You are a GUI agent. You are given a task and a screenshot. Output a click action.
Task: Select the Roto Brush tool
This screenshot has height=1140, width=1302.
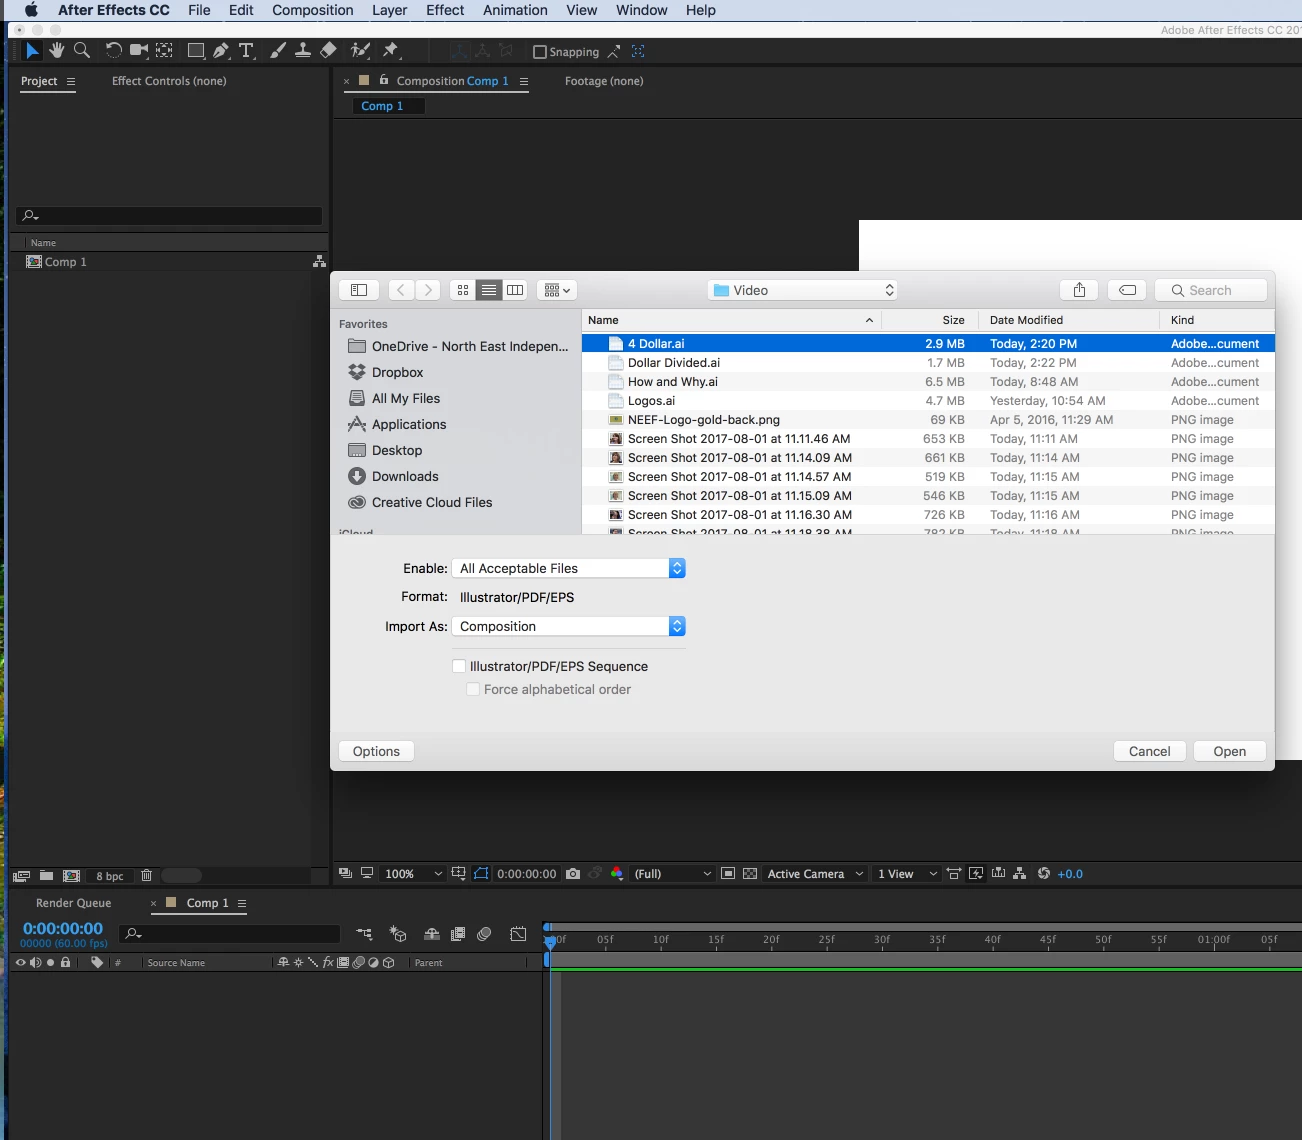[360, 50]
